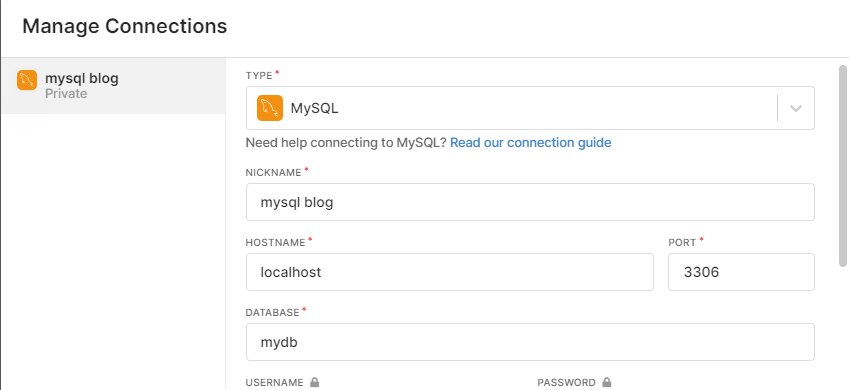The height and width of the screenshot is (390, 849).
Task: Click the DATABASE field label
Action: pos(272,313)
